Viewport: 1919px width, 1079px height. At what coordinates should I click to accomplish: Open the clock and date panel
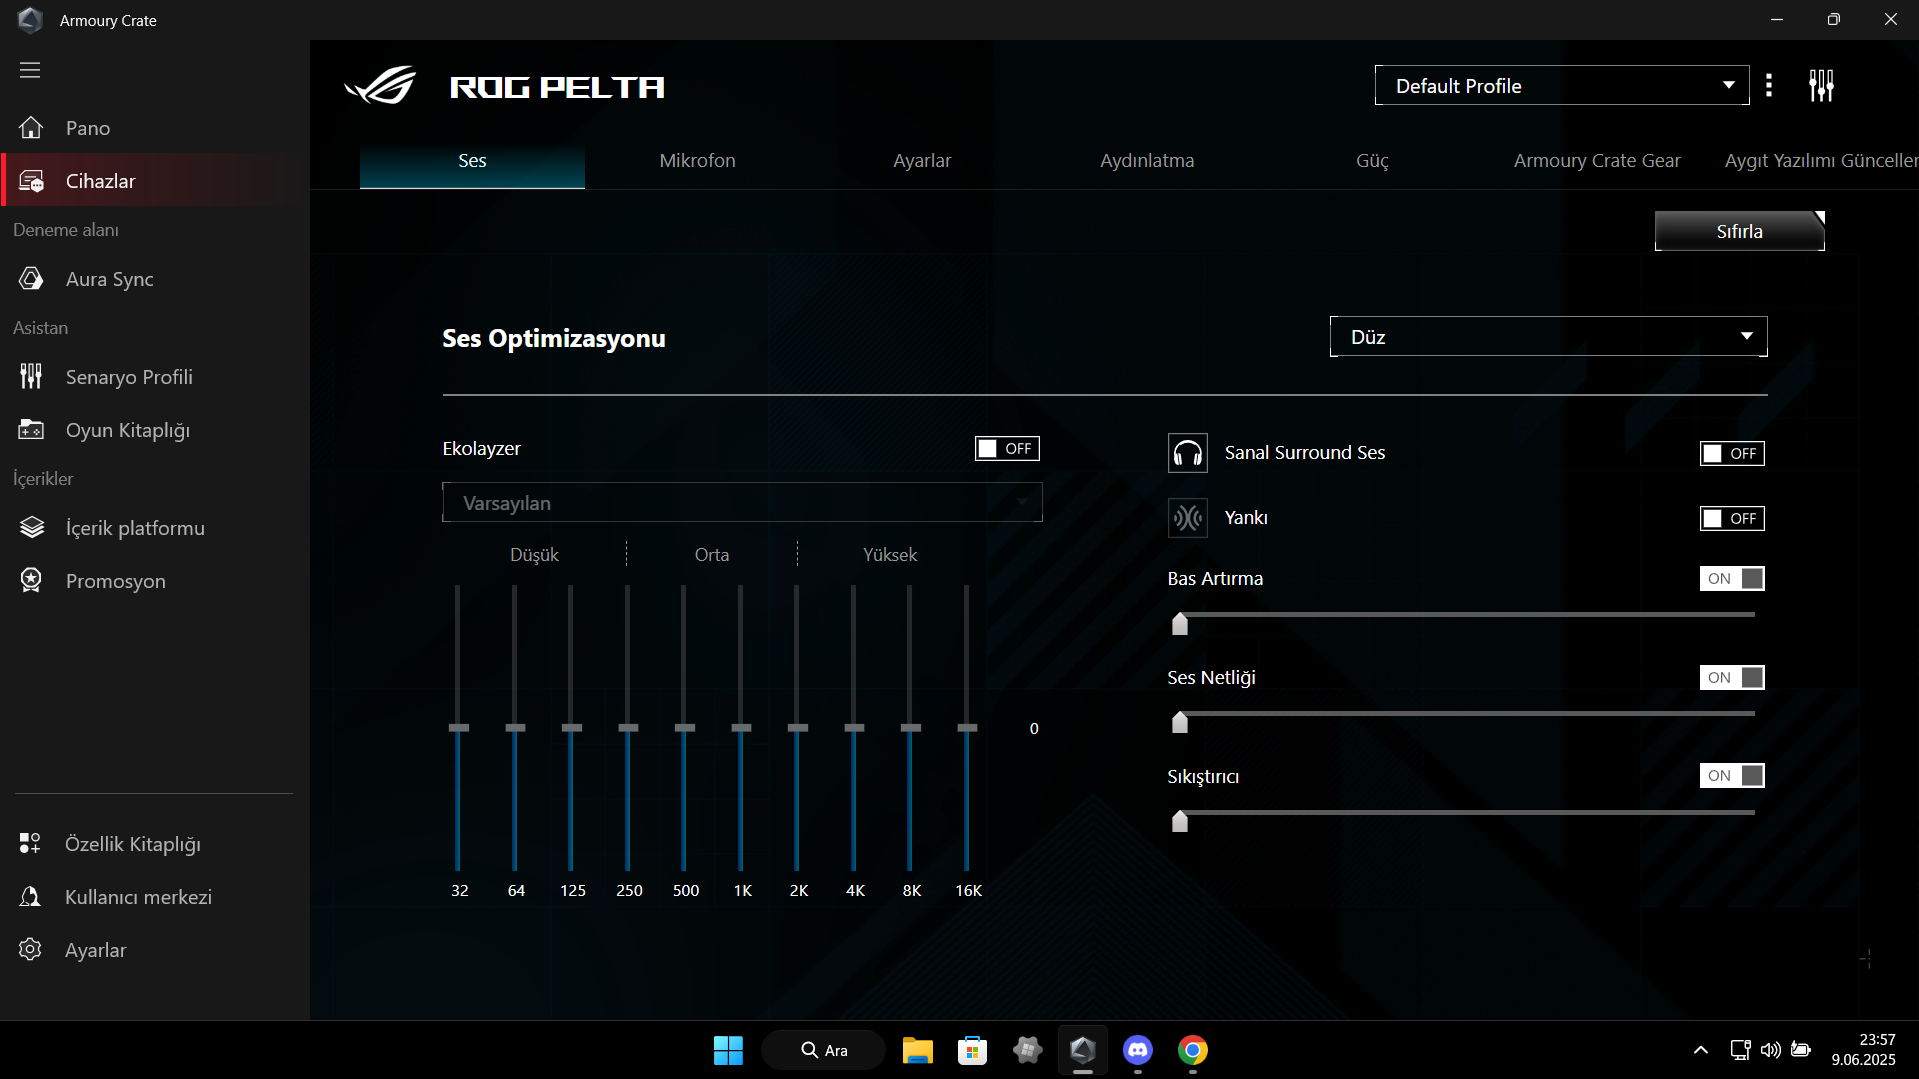(1864, 1050)
